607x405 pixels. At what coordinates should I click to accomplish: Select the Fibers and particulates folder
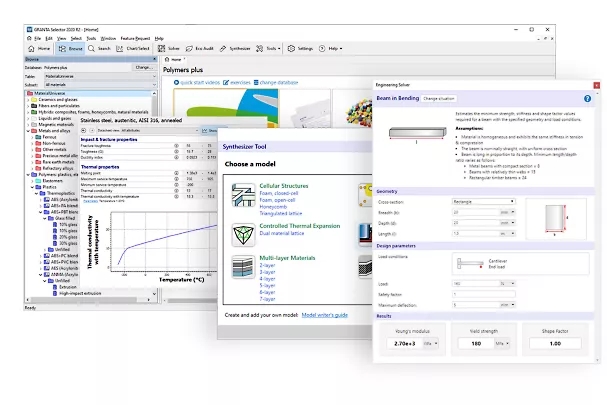[x=58, y=106]
